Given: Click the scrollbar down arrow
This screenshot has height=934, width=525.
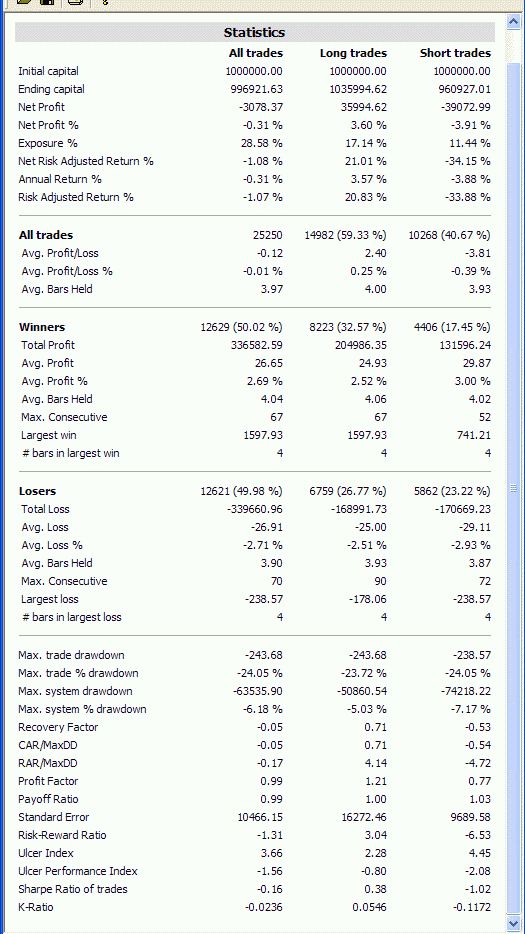Looking at the screenshot, I should 514,923.
